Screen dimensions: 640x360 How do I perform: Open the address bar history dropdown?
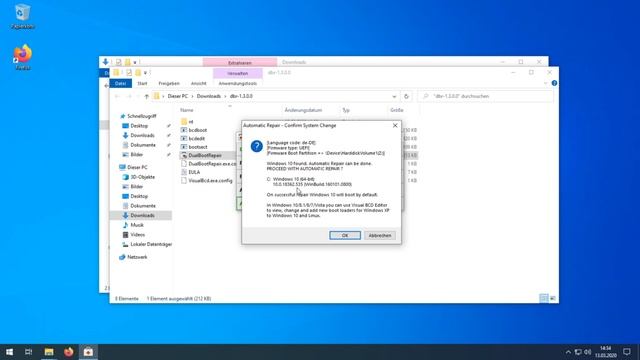coord(394,97)
